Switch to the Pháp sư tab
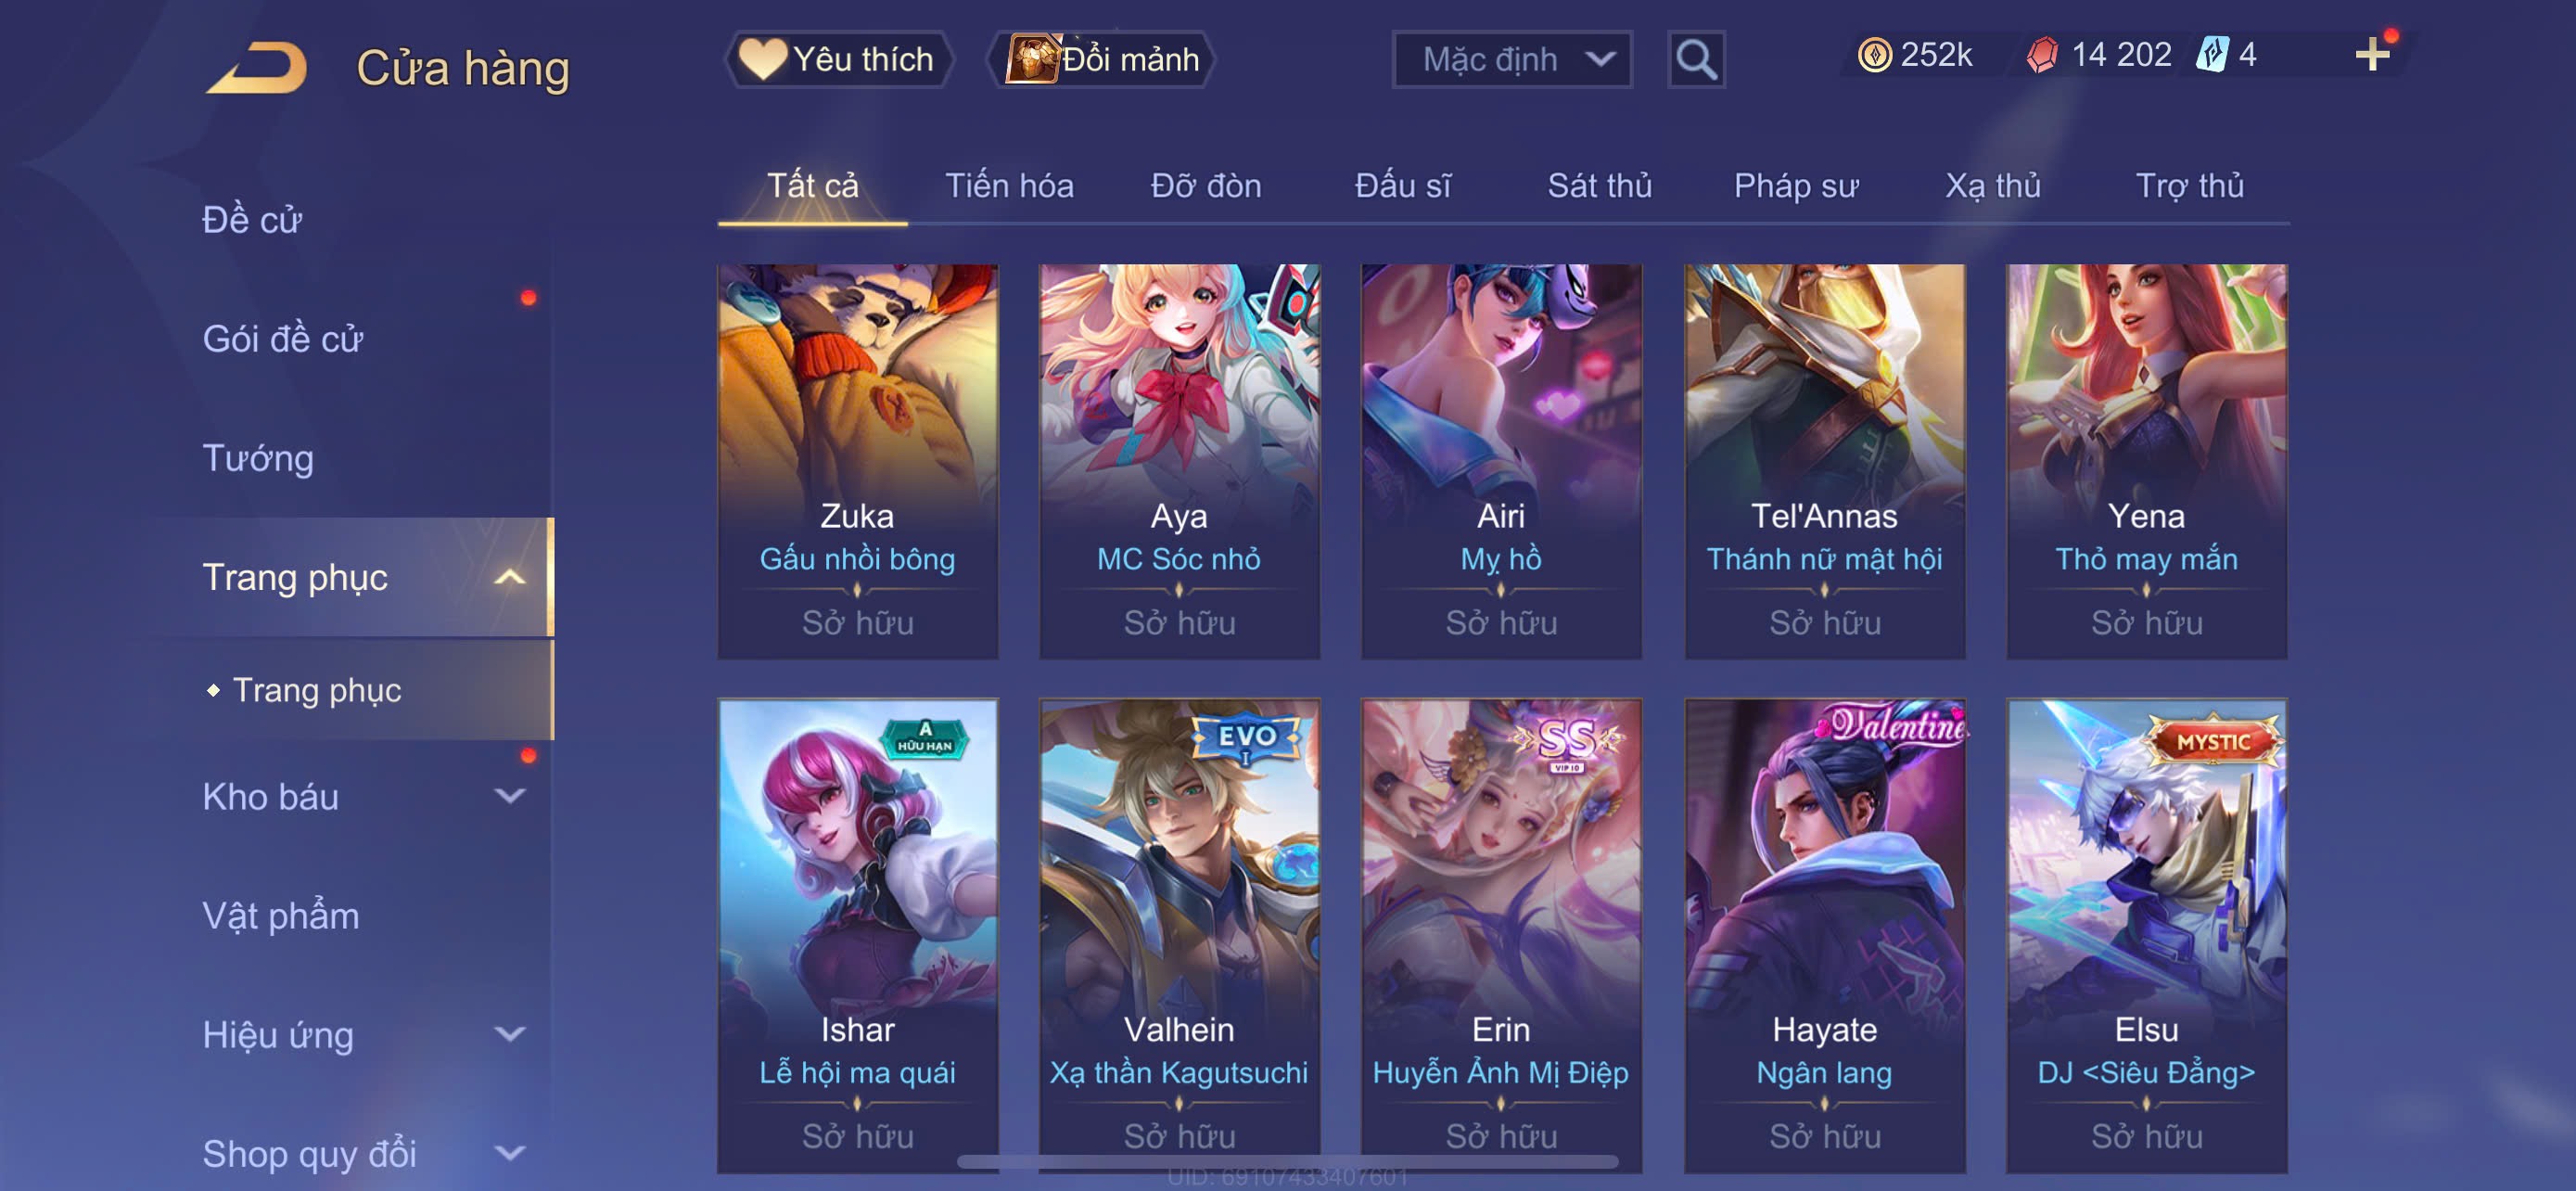 pos(1796,186)
